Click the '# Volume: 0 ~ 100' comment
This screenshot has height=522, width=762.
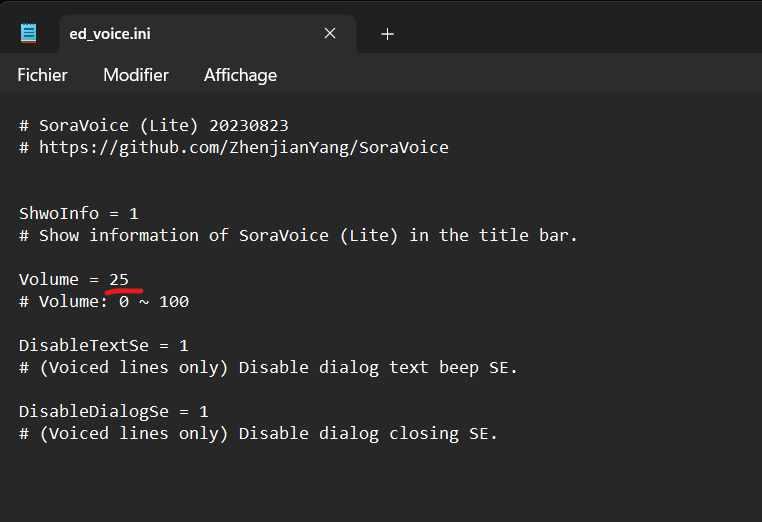coord(104,301)
